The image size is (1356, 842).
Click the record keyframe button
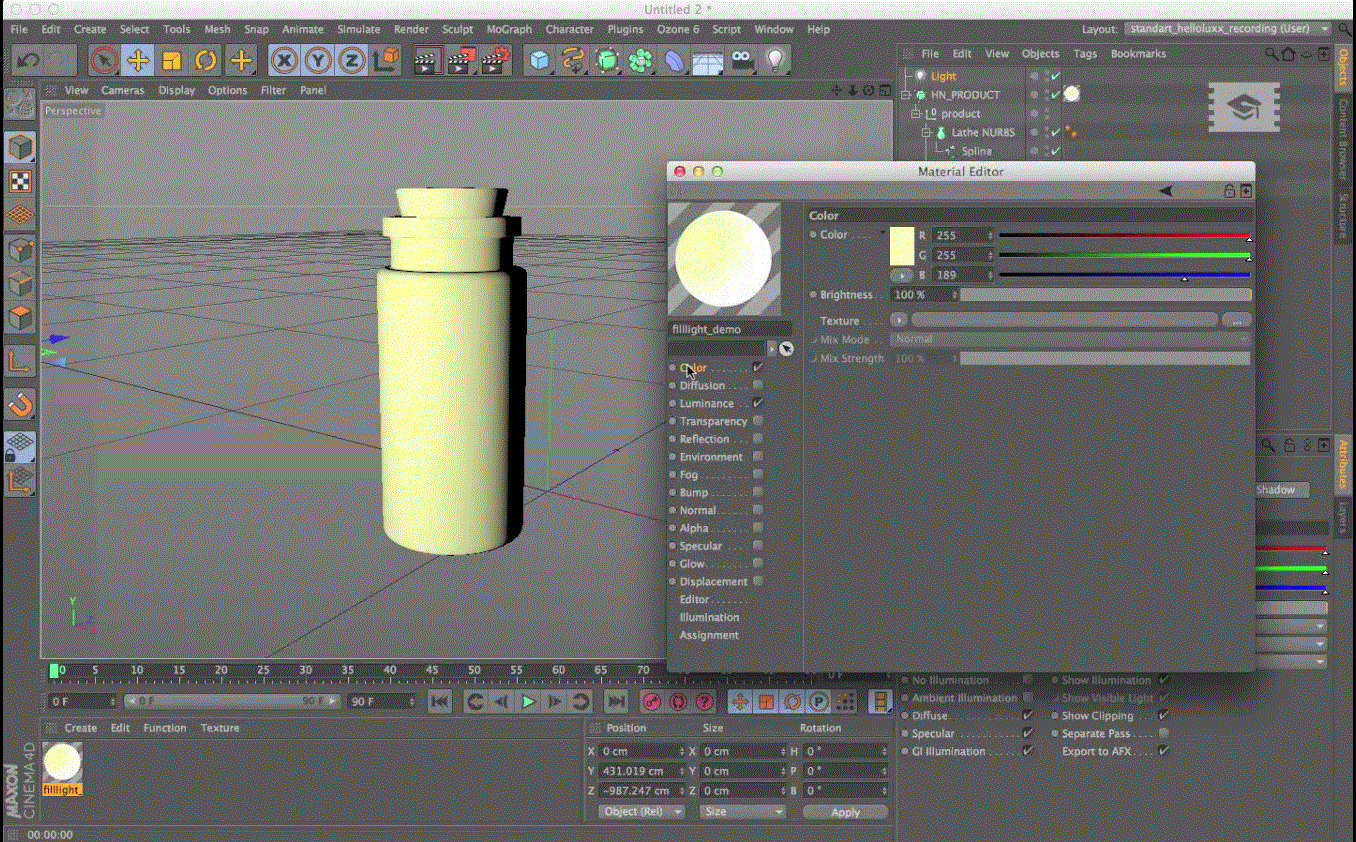652,702
